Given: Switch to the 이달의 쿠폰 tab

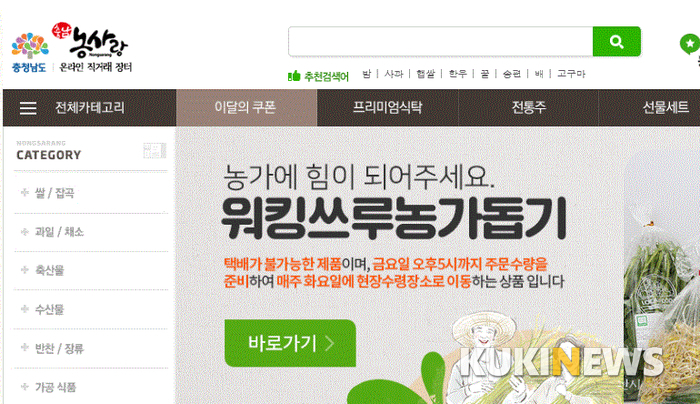Looking at the screenshot, I should tap(246, 108).
